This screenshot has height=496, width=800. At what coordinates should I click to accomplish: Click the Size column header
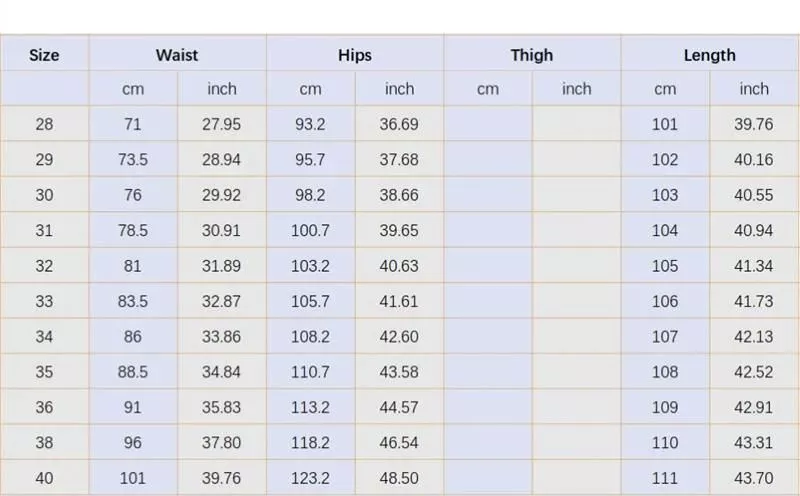44,55
